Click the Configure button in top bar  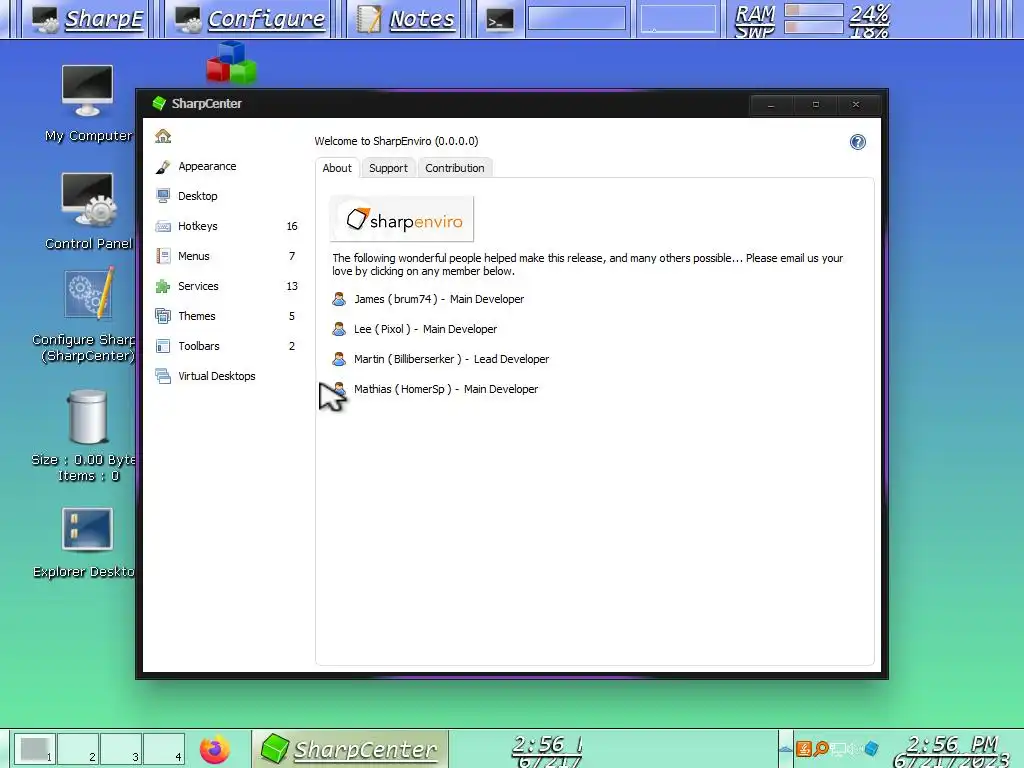coord(249,19)
